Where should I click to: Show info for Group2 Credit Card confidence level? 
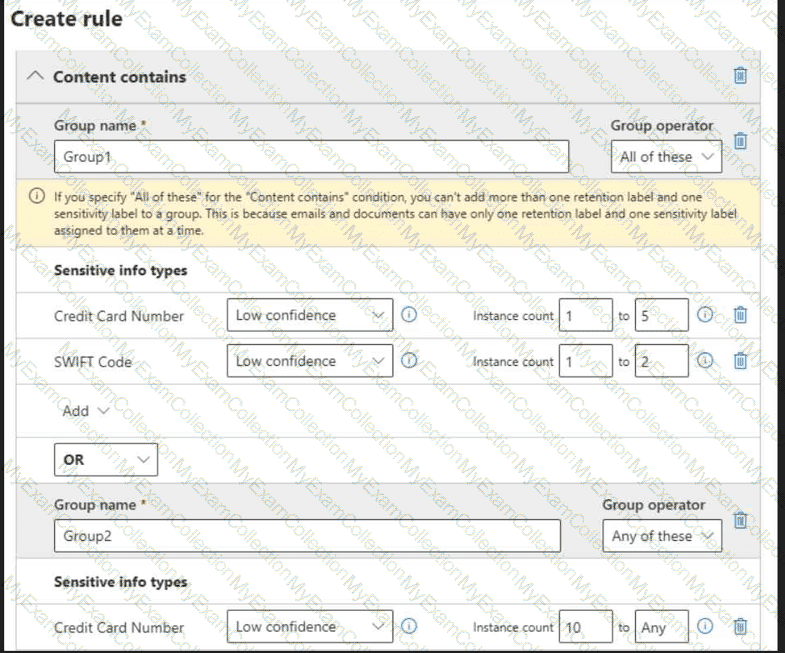(408, 627)
